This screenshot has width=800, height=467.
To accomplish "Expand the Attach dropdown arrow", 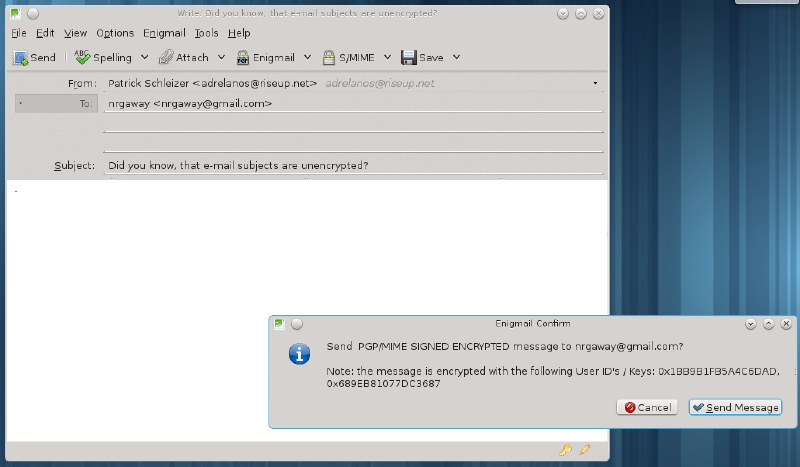I will (221, 58).
